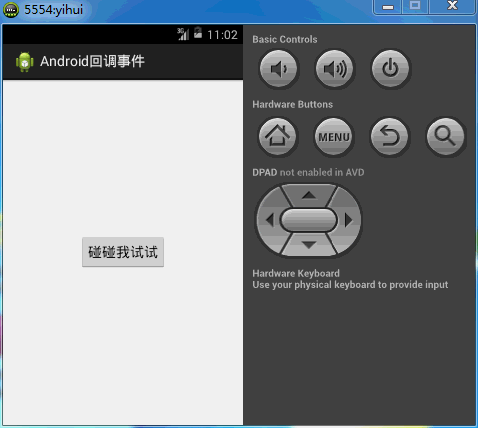Click the Hardware Keyboard label
Image resolution: width=478 pixels, height=428 pixels.
296,273
